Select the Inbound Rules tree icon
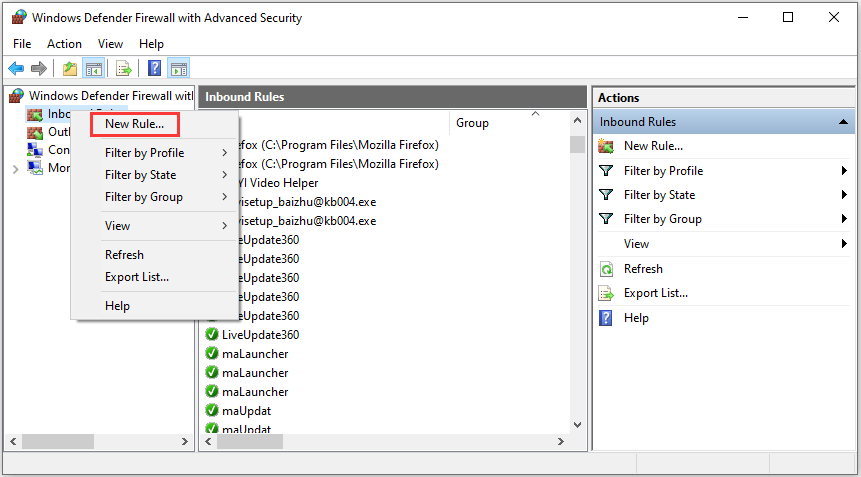The width and height of the screenshot is (861, 477). pyautogui.click(x=35, y=114)
